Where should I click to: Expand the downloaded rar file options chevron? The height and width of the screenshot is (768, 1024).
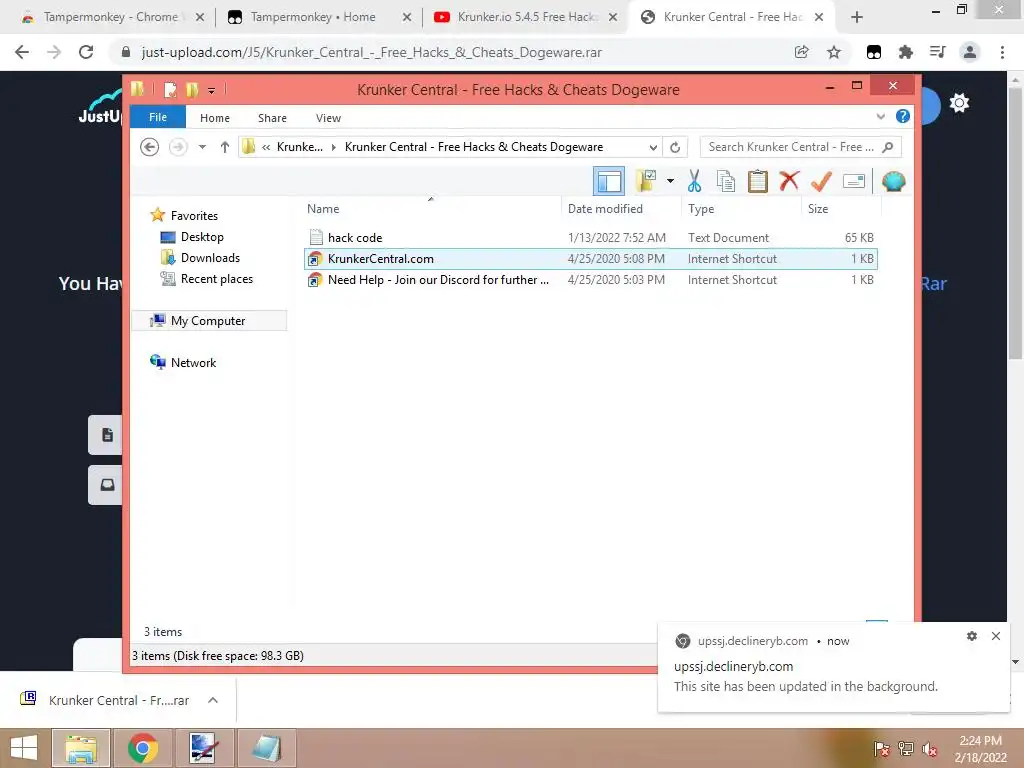coord(213,700)
